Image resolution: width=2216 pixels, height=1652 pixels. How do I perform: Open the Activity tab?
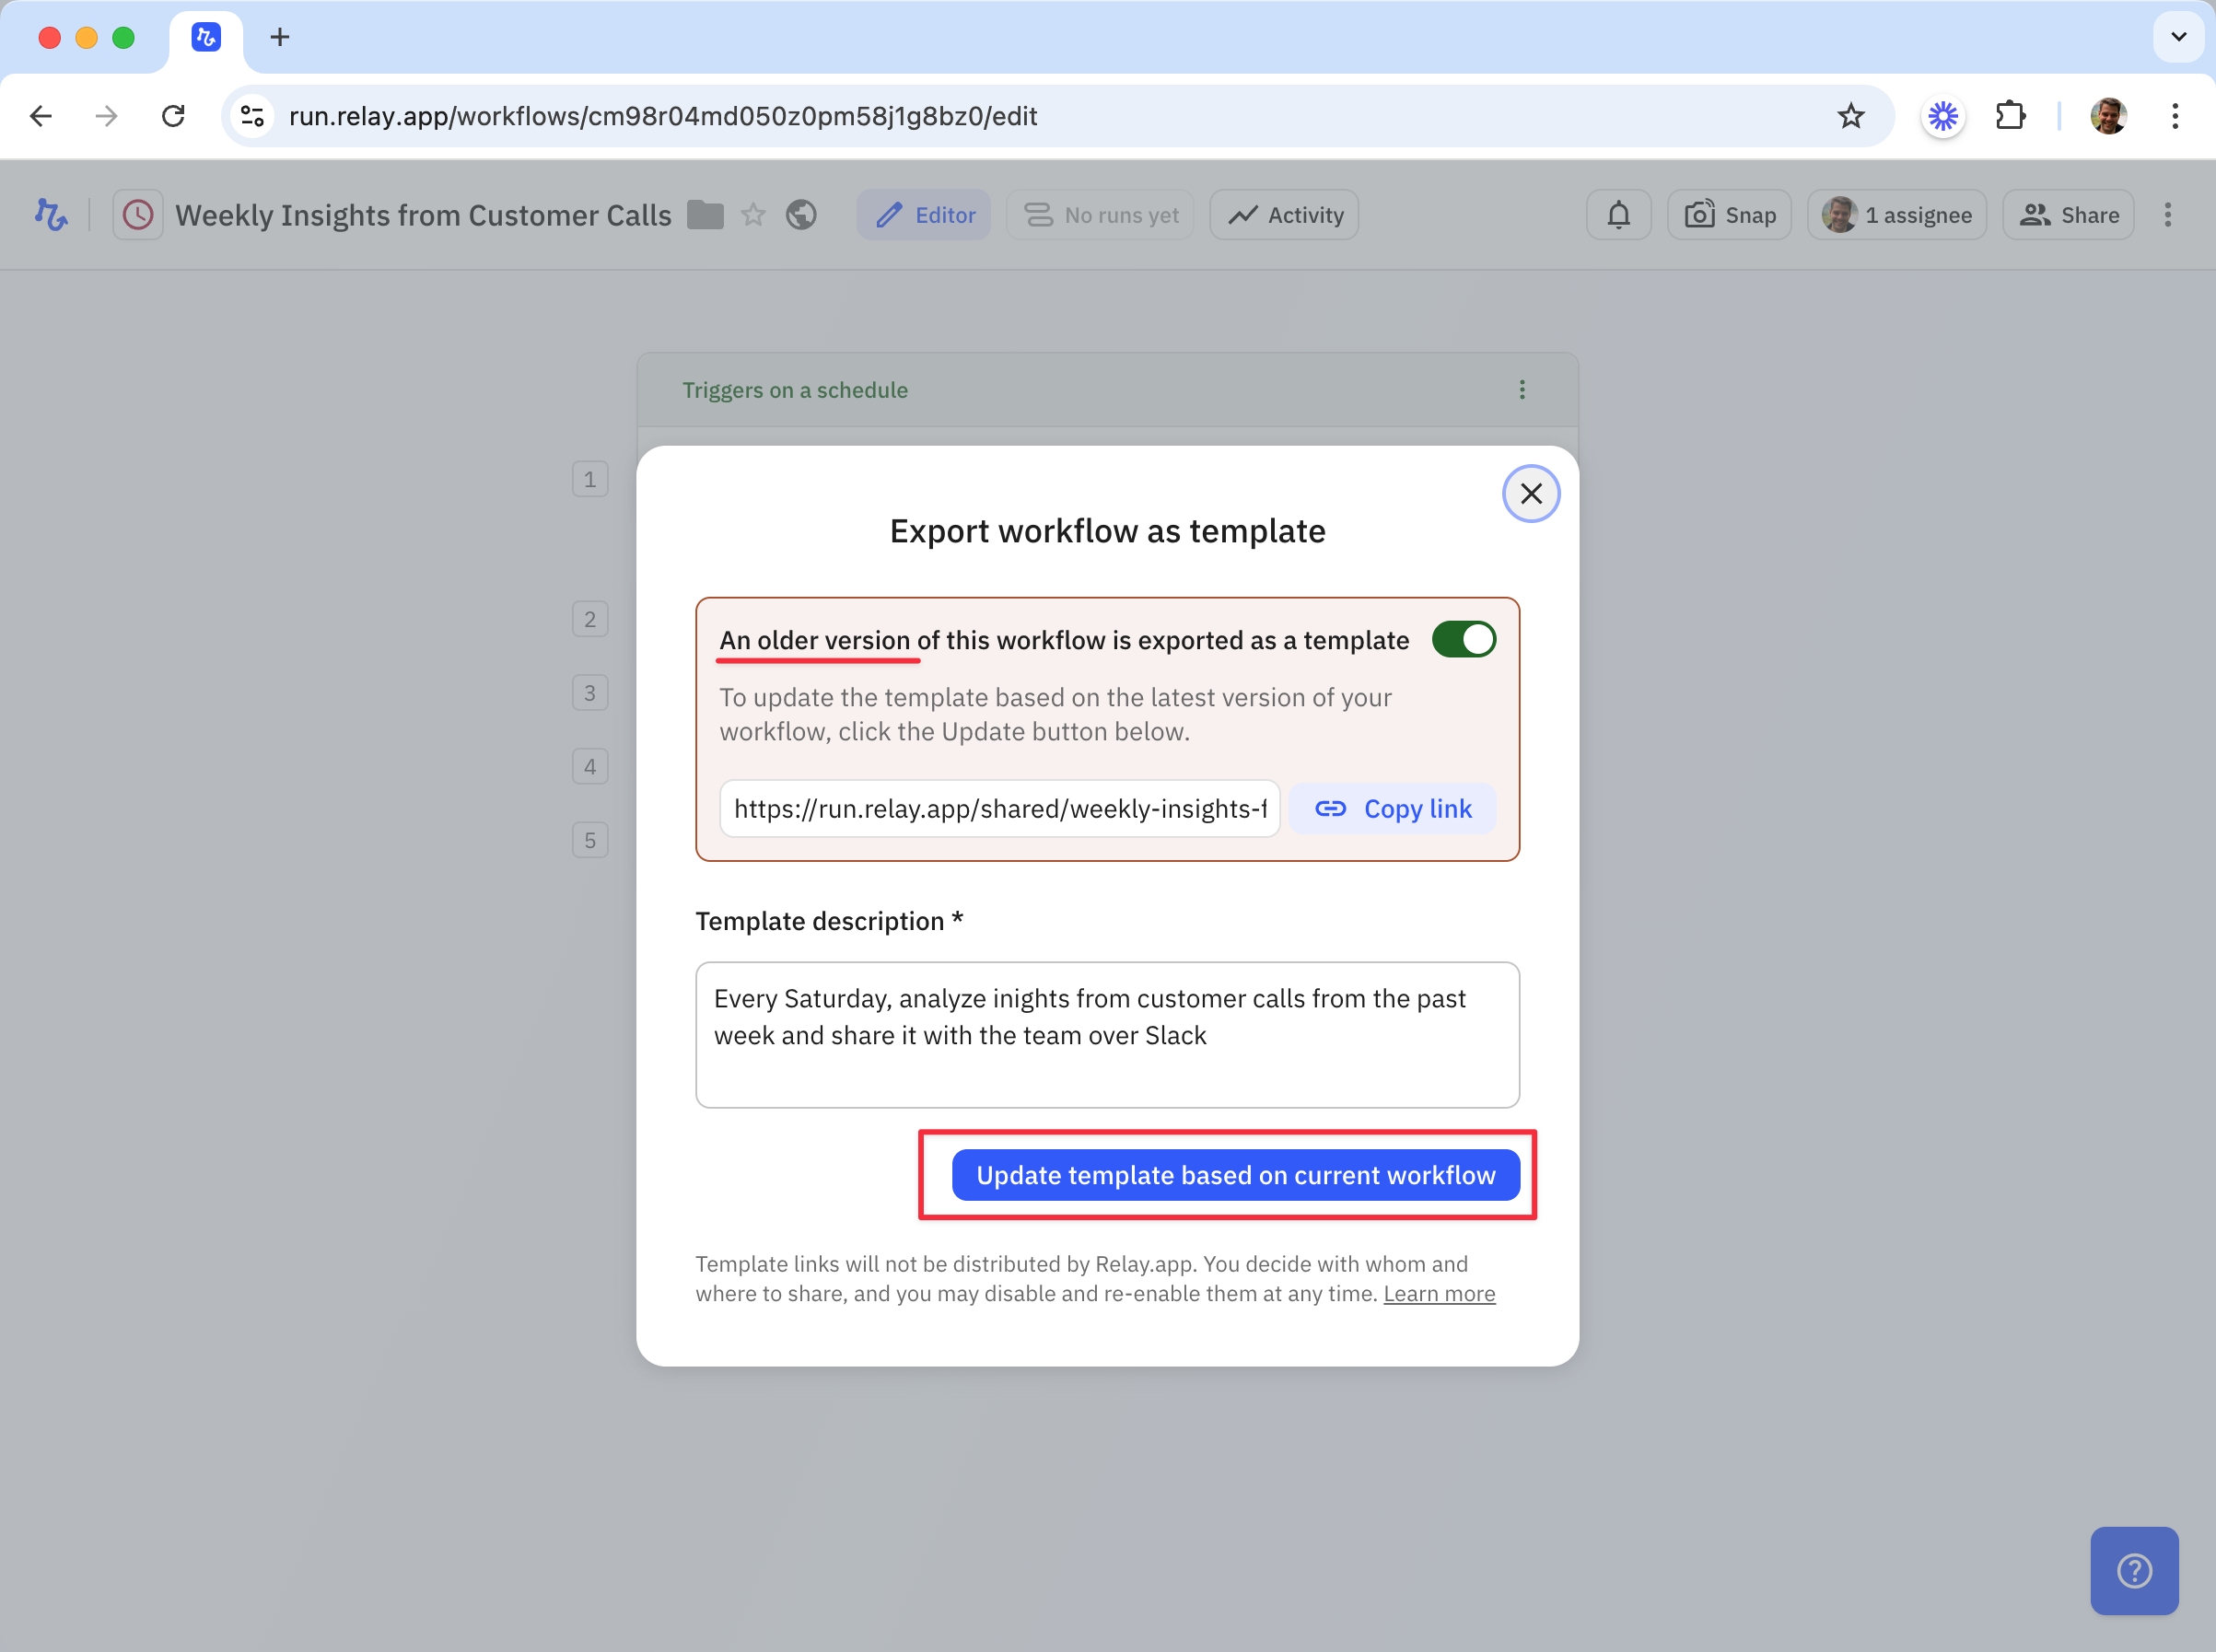(1284, 215)
